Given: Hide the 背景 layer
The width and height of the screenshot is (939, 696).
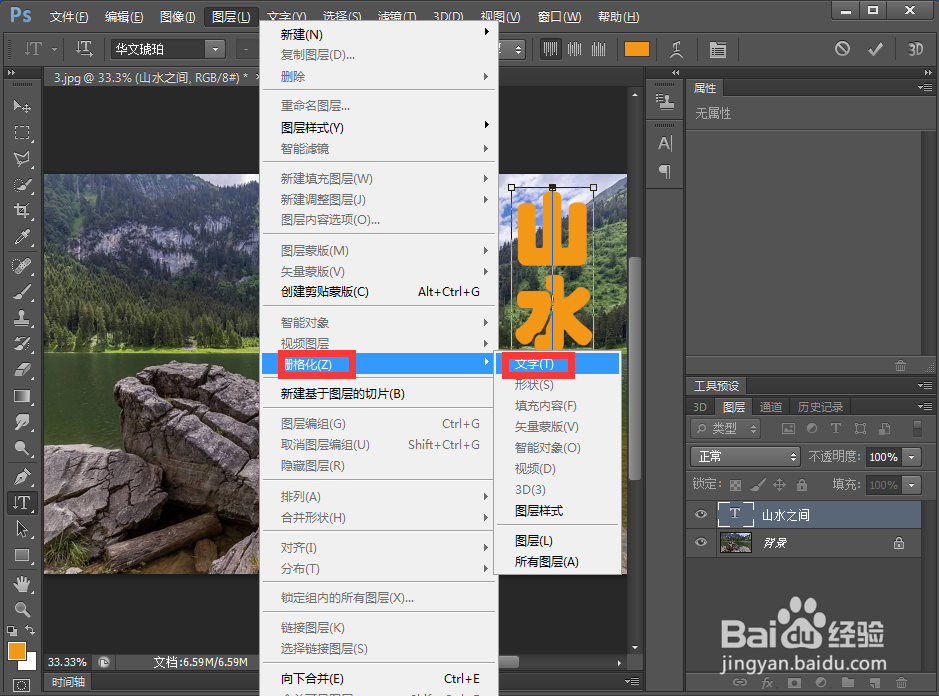Looking at the screenshot, I should tap(701, 542).
